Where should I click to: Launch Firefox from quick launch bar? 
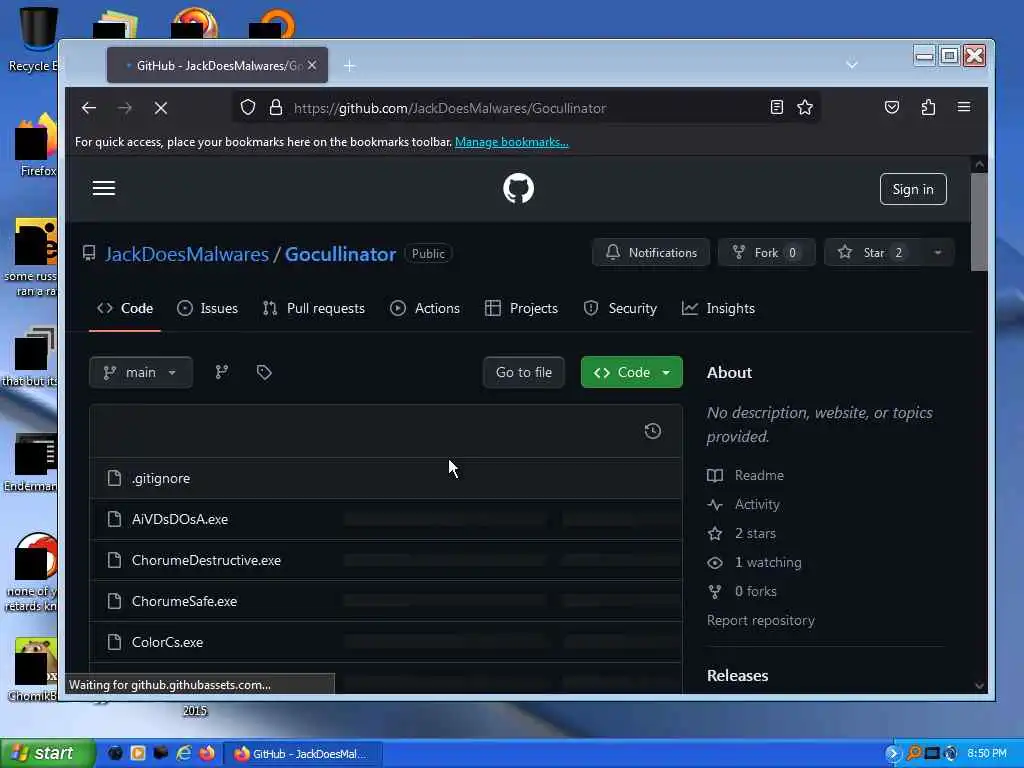click(x=207, y=754)
